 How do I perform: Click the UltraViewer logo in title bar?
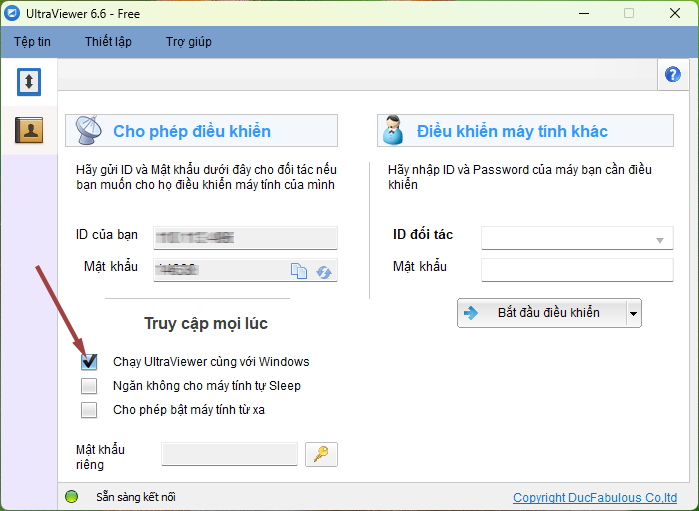coord(13,13)
